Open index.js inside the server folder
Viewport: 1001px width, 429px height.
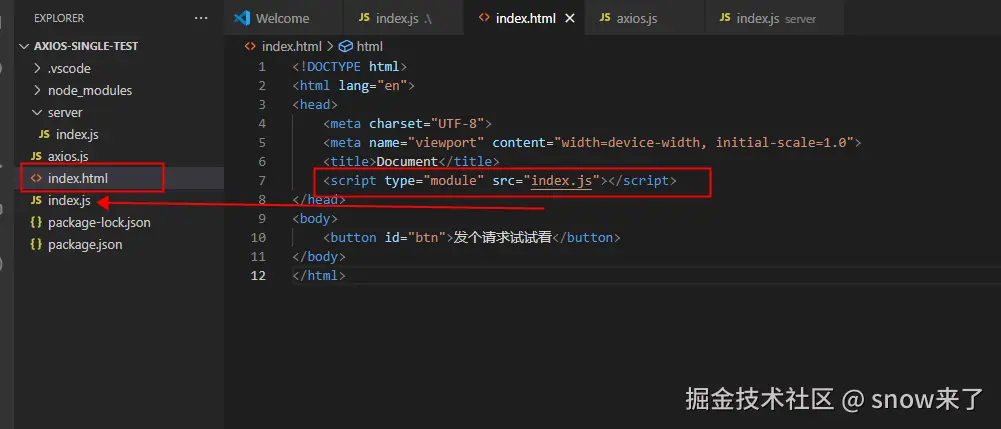77,135
